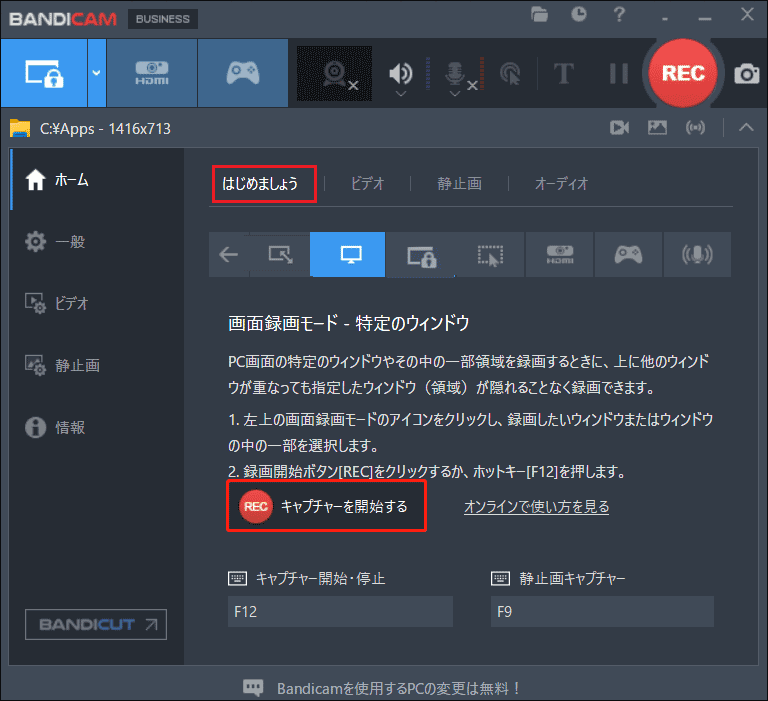Toggle microphone recording icon
Screen dimensions: 768x701
(x=455, y=73)
